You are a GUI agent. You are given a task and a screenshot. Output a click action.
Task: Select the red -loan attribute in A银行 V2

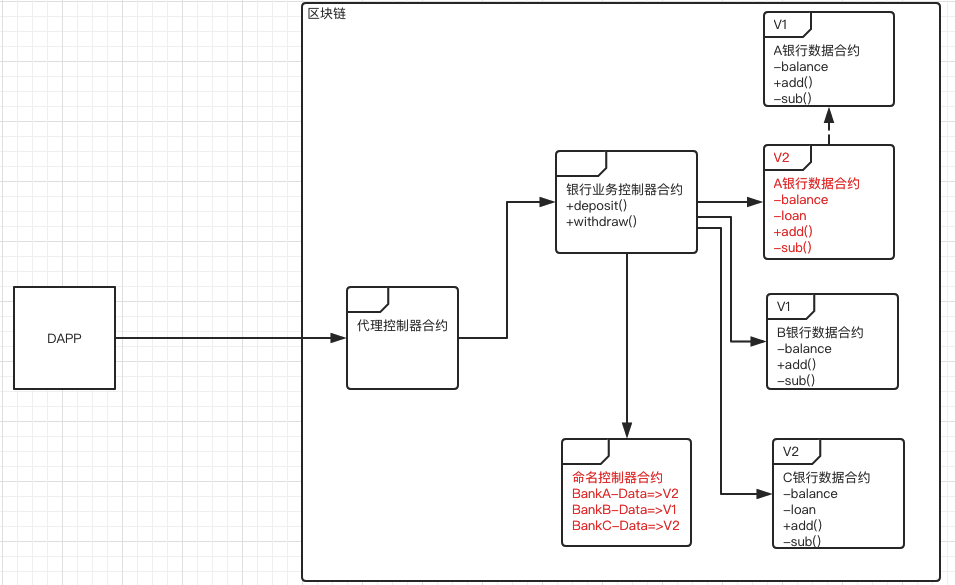coord(790,216)
